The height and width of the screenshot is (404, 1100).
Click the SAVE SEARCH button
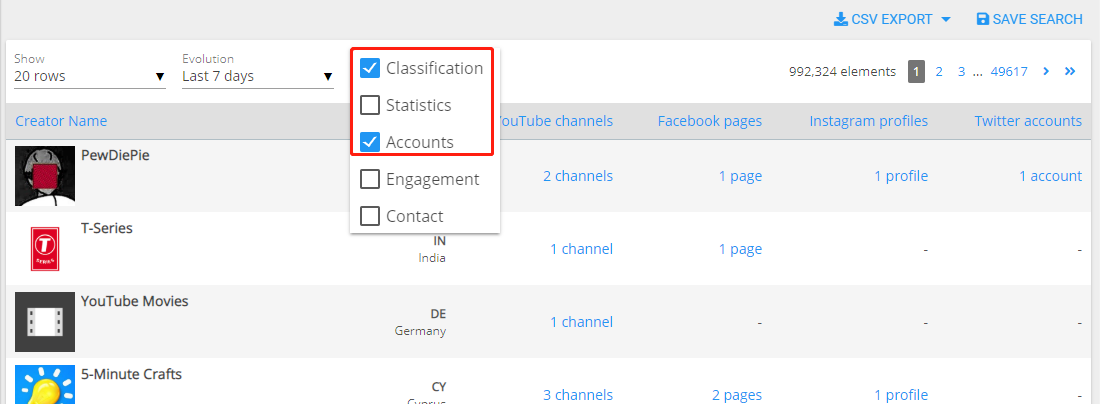click(1029, 20)
